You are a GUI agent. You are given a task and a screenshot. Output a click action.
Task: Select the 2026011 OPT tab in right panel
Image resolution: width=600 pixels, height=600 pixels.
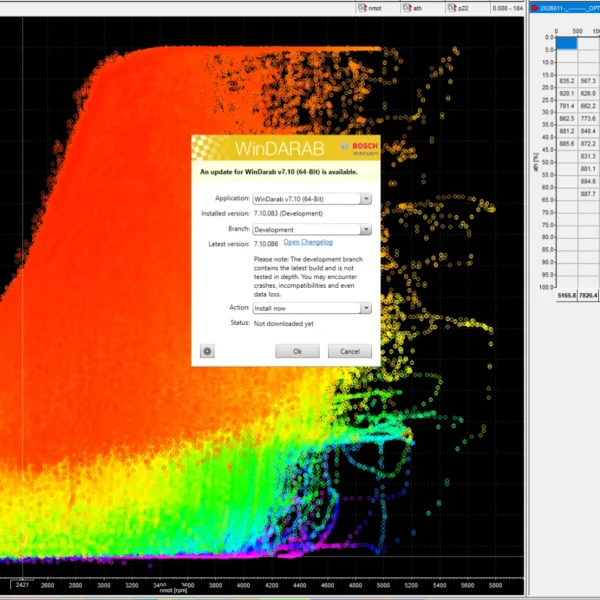pyautogui.click(x=565, y=8)
